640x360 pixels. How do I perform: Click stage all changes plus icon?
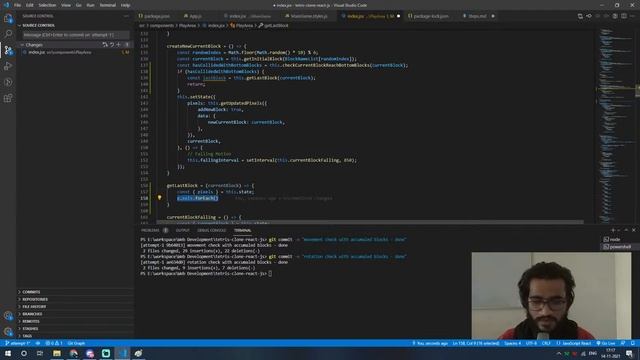coord(118,44)
